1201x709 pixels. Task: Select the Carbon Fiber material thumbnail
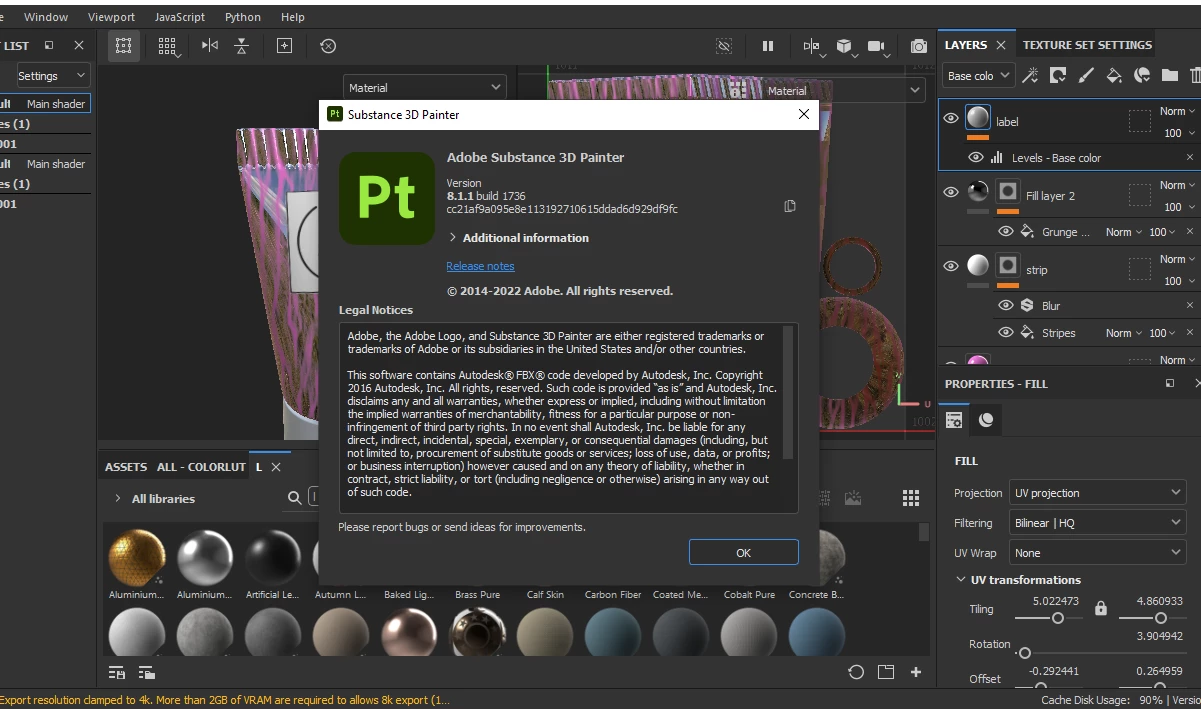[613, 558]
